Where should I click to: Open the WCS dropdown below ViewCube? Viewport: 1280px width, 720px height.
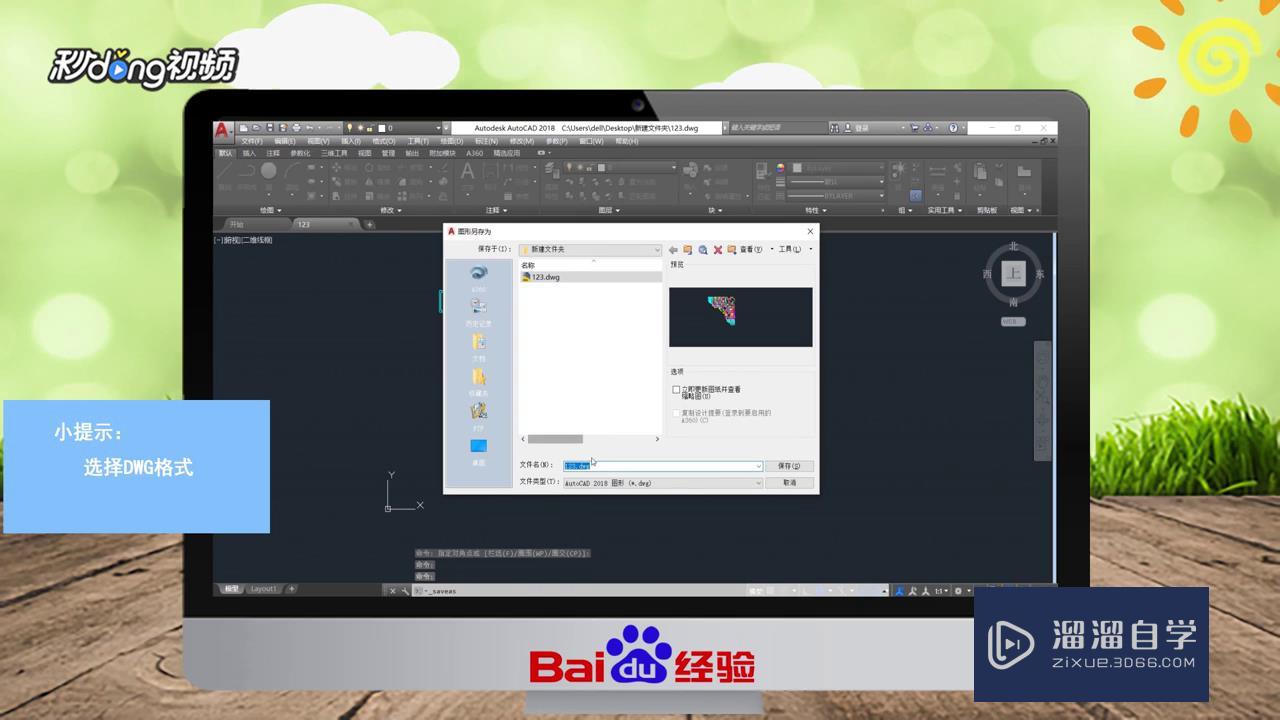[x=1013, y=321]
